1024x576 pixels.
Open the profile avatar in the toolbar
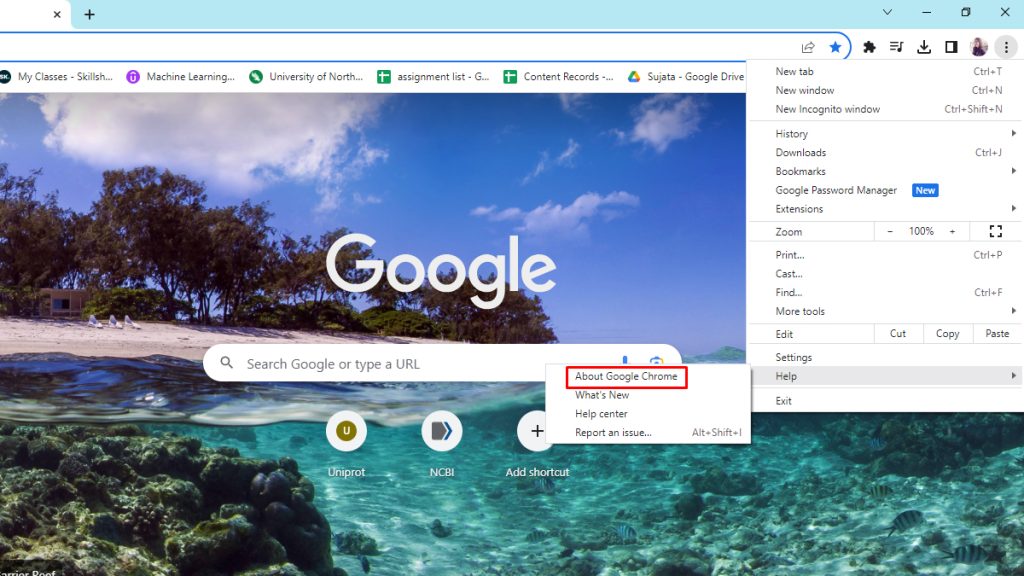click(x=978, y=47)
